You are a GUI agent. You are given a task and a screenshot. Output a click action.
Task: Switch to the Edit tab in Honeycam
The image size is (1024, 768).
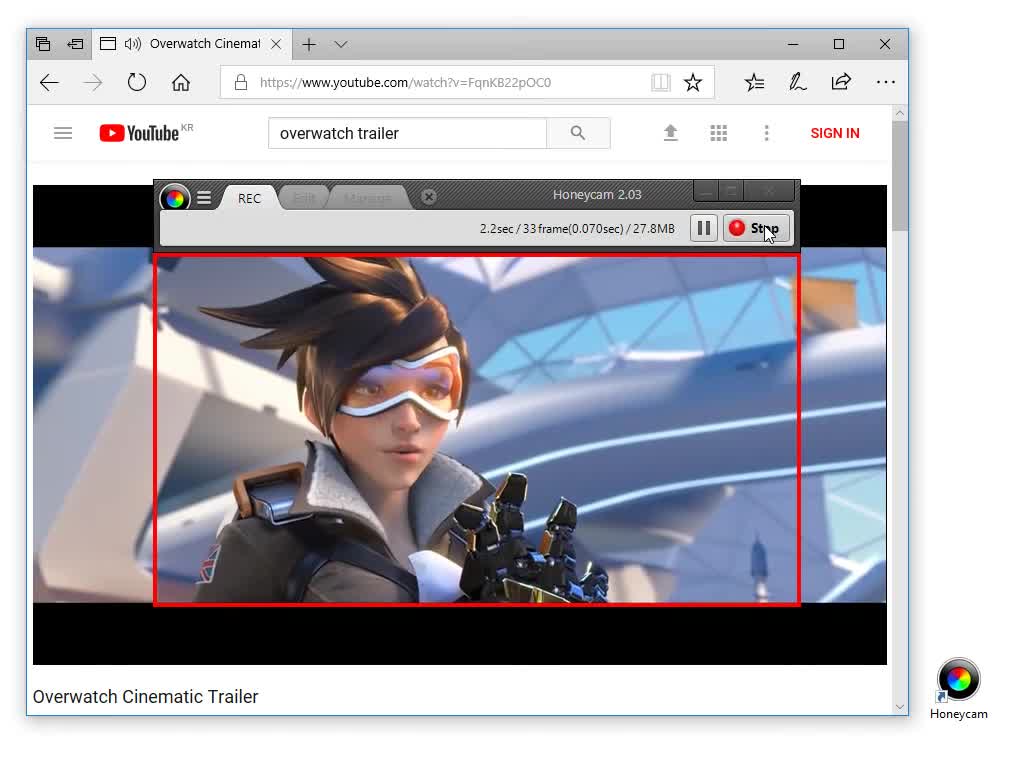click(304, 198)
